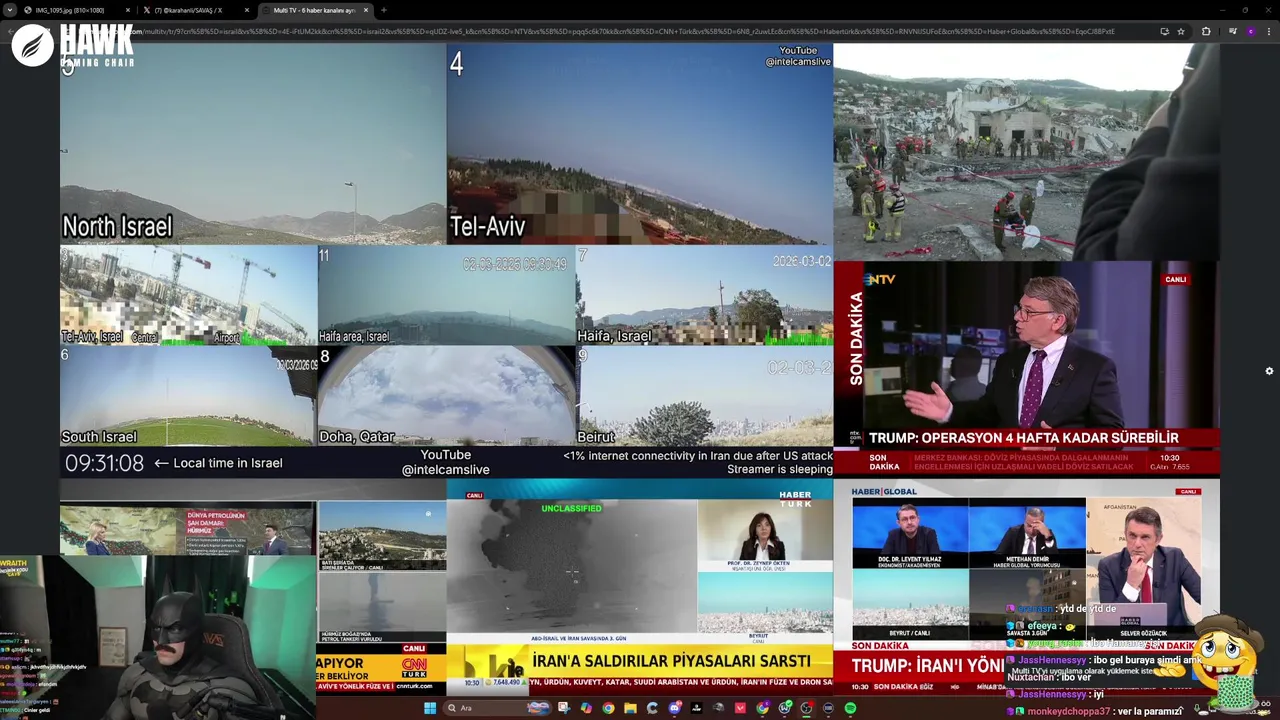Click NTV headline 'TRUMP: OPERASYON 4 HAFTA KADAR SÜREBİLİR'
Screen dimensions: 1280x720
[1024, 438]
